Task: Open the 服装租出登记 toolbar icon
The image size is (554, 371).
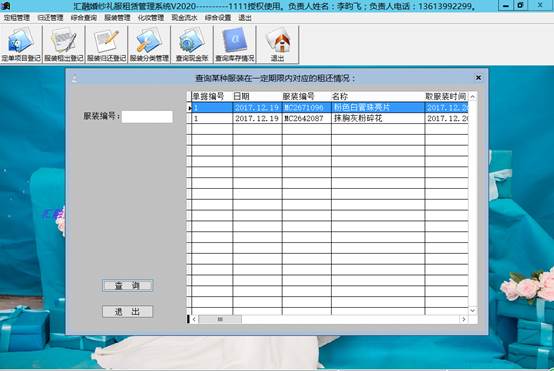Action: (x=64, y=45)
